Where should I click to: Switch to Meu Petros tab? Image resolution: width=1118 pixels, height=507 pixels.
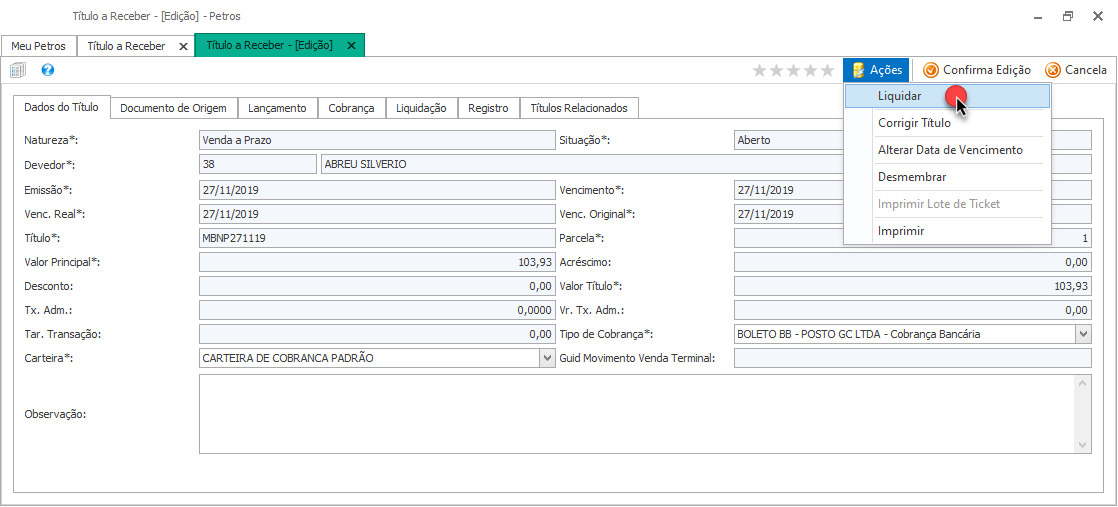(39, 46)
